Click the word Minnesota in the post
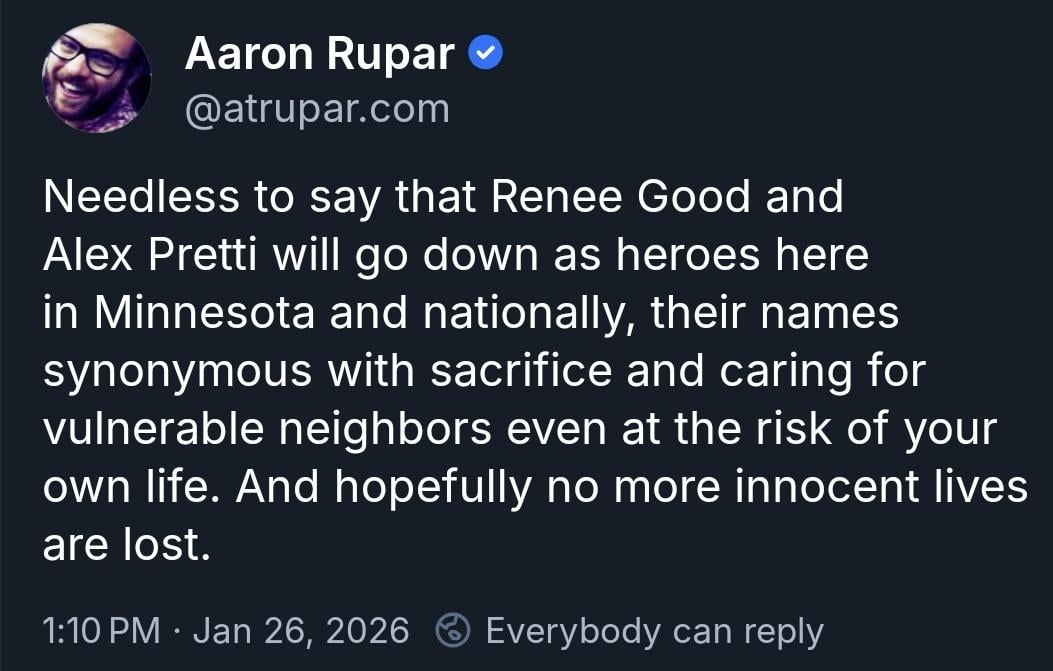1053x671 pixels. [205, 314]
